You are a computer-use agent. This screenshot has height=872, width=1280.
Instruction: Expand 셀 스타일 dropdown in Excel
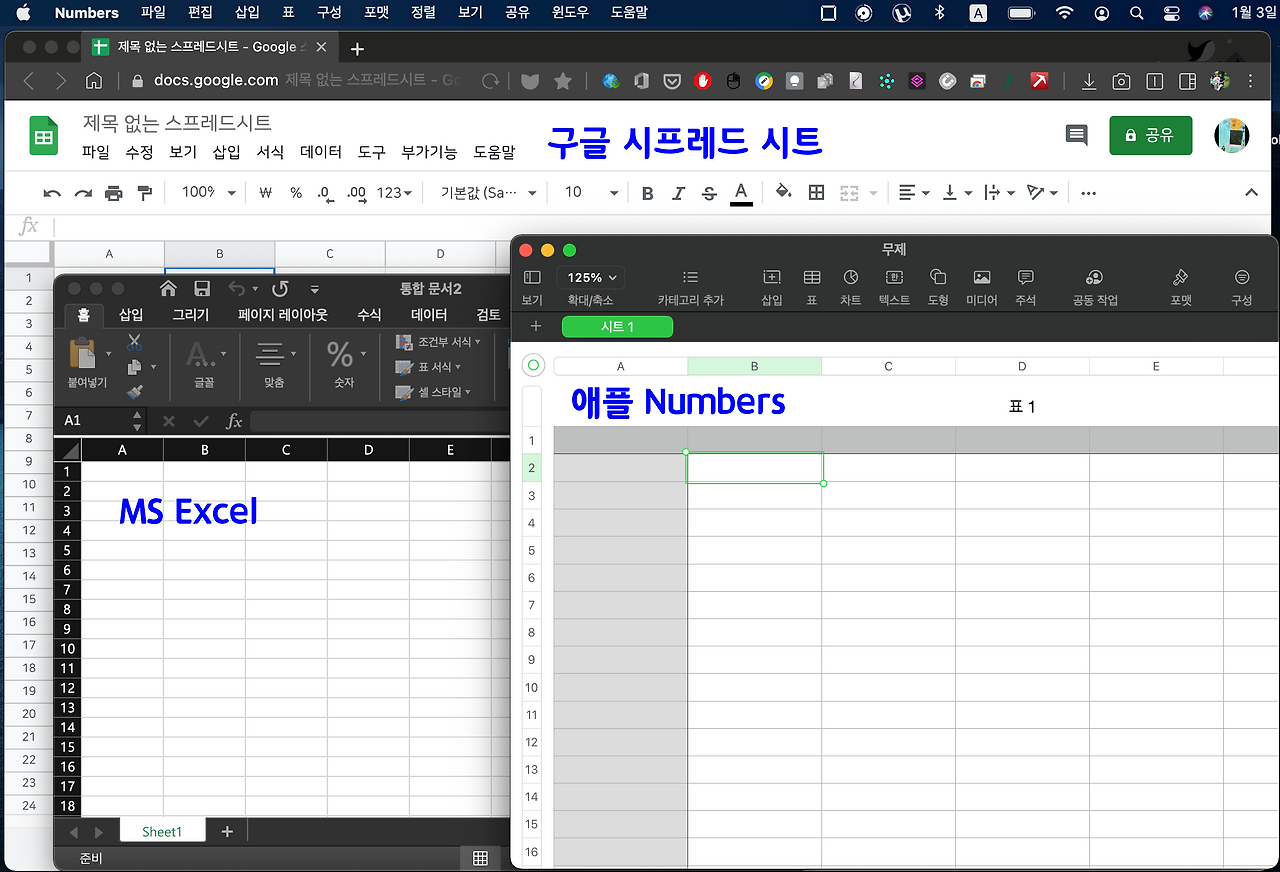(x=433, y=392)
